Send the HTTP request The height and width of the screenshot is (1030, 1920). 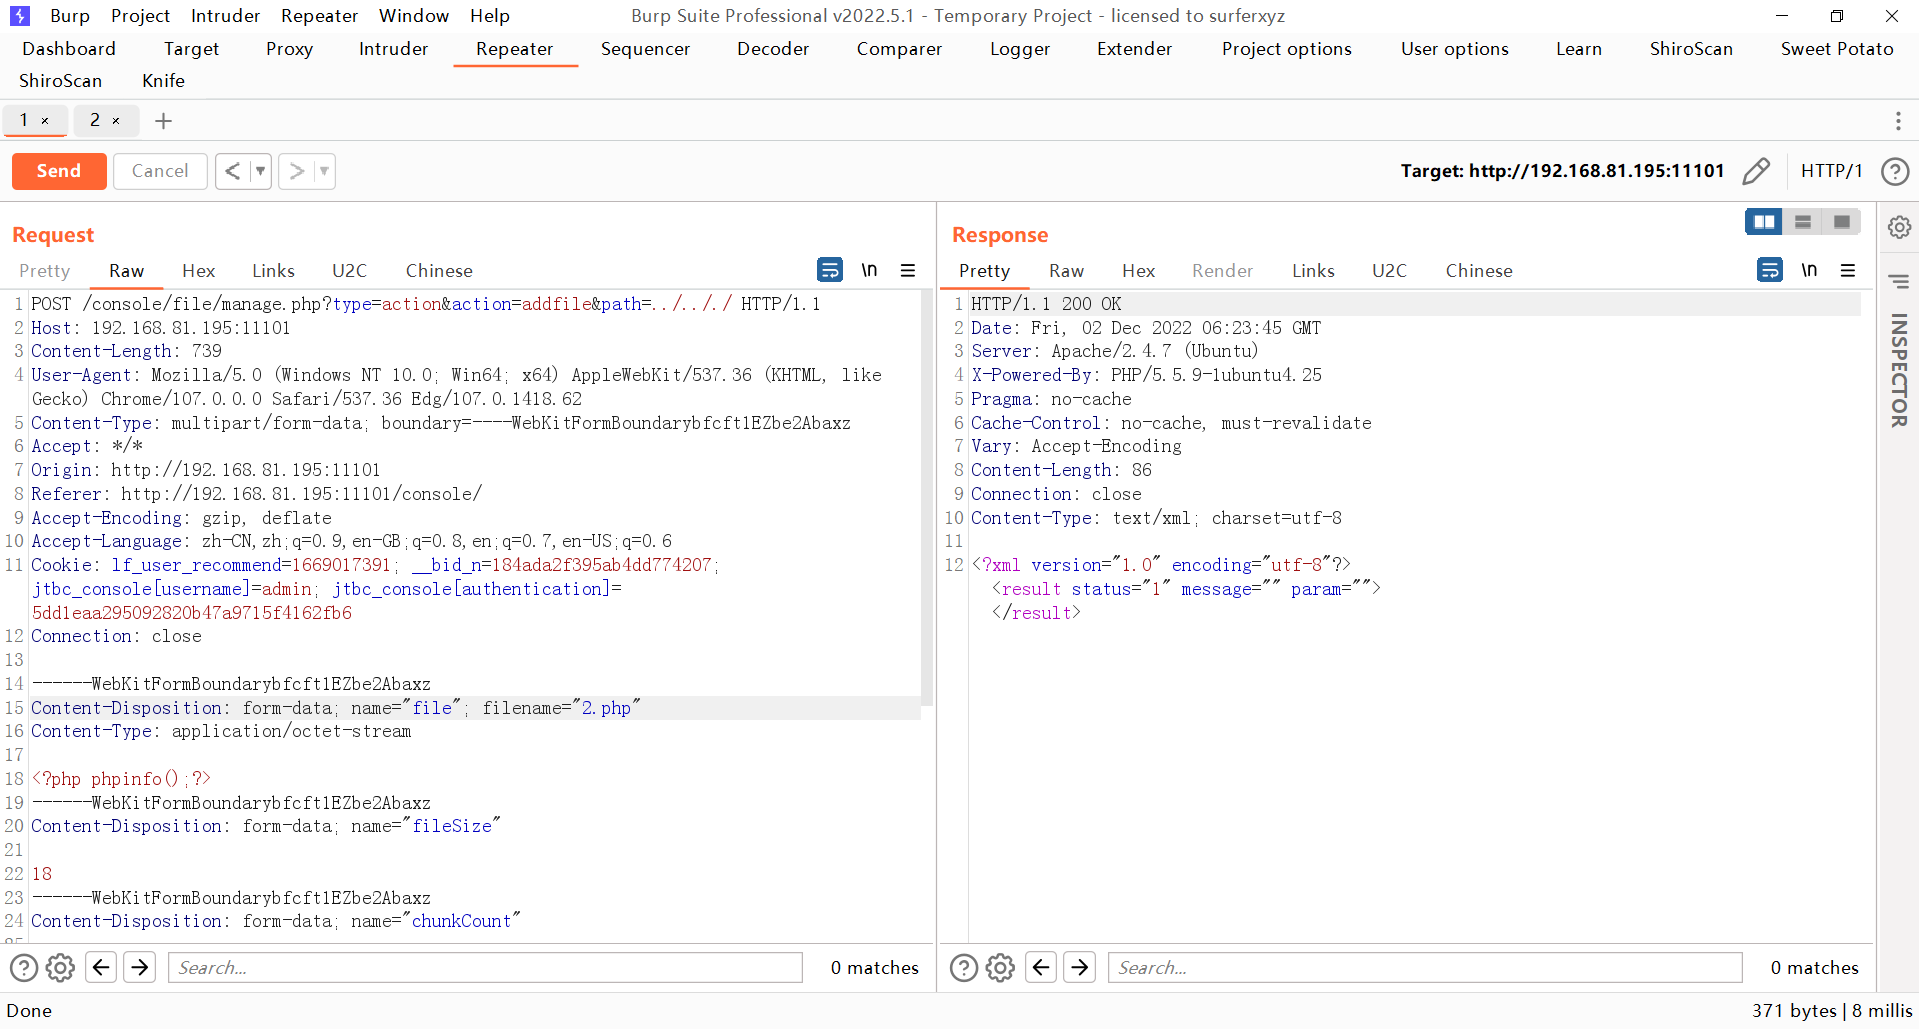pos(59,171)
